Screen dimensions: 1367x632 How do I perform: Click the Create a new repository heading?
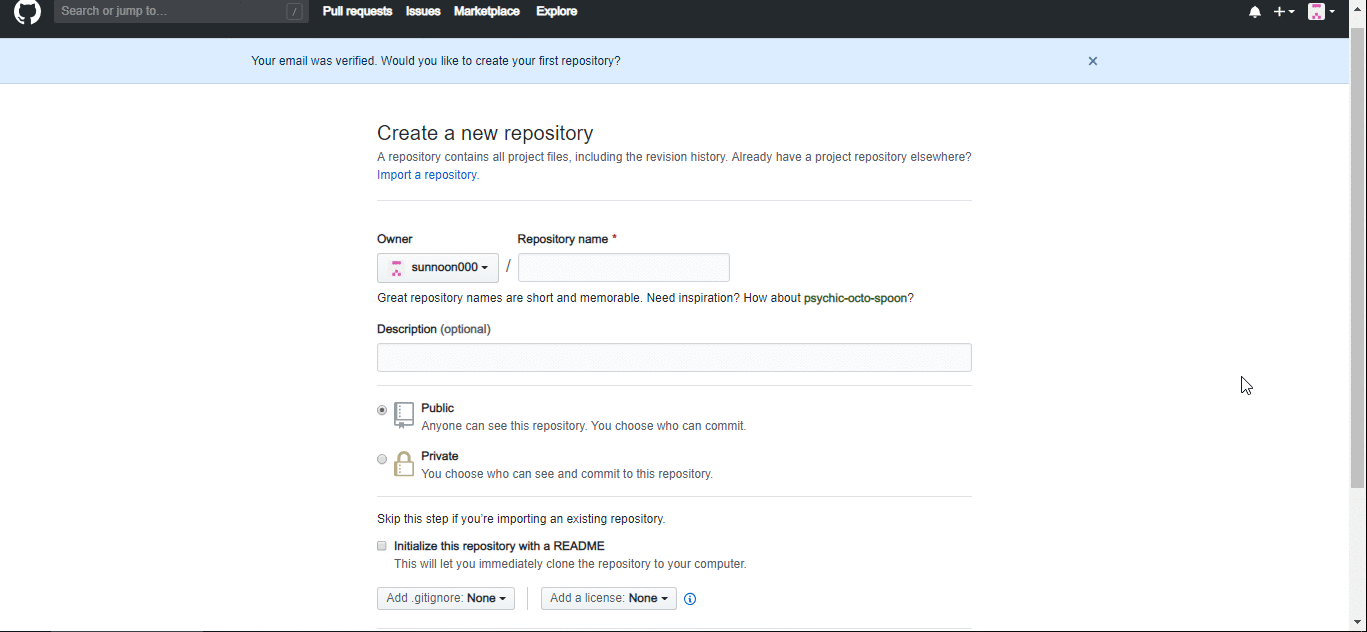click(485, 133)
